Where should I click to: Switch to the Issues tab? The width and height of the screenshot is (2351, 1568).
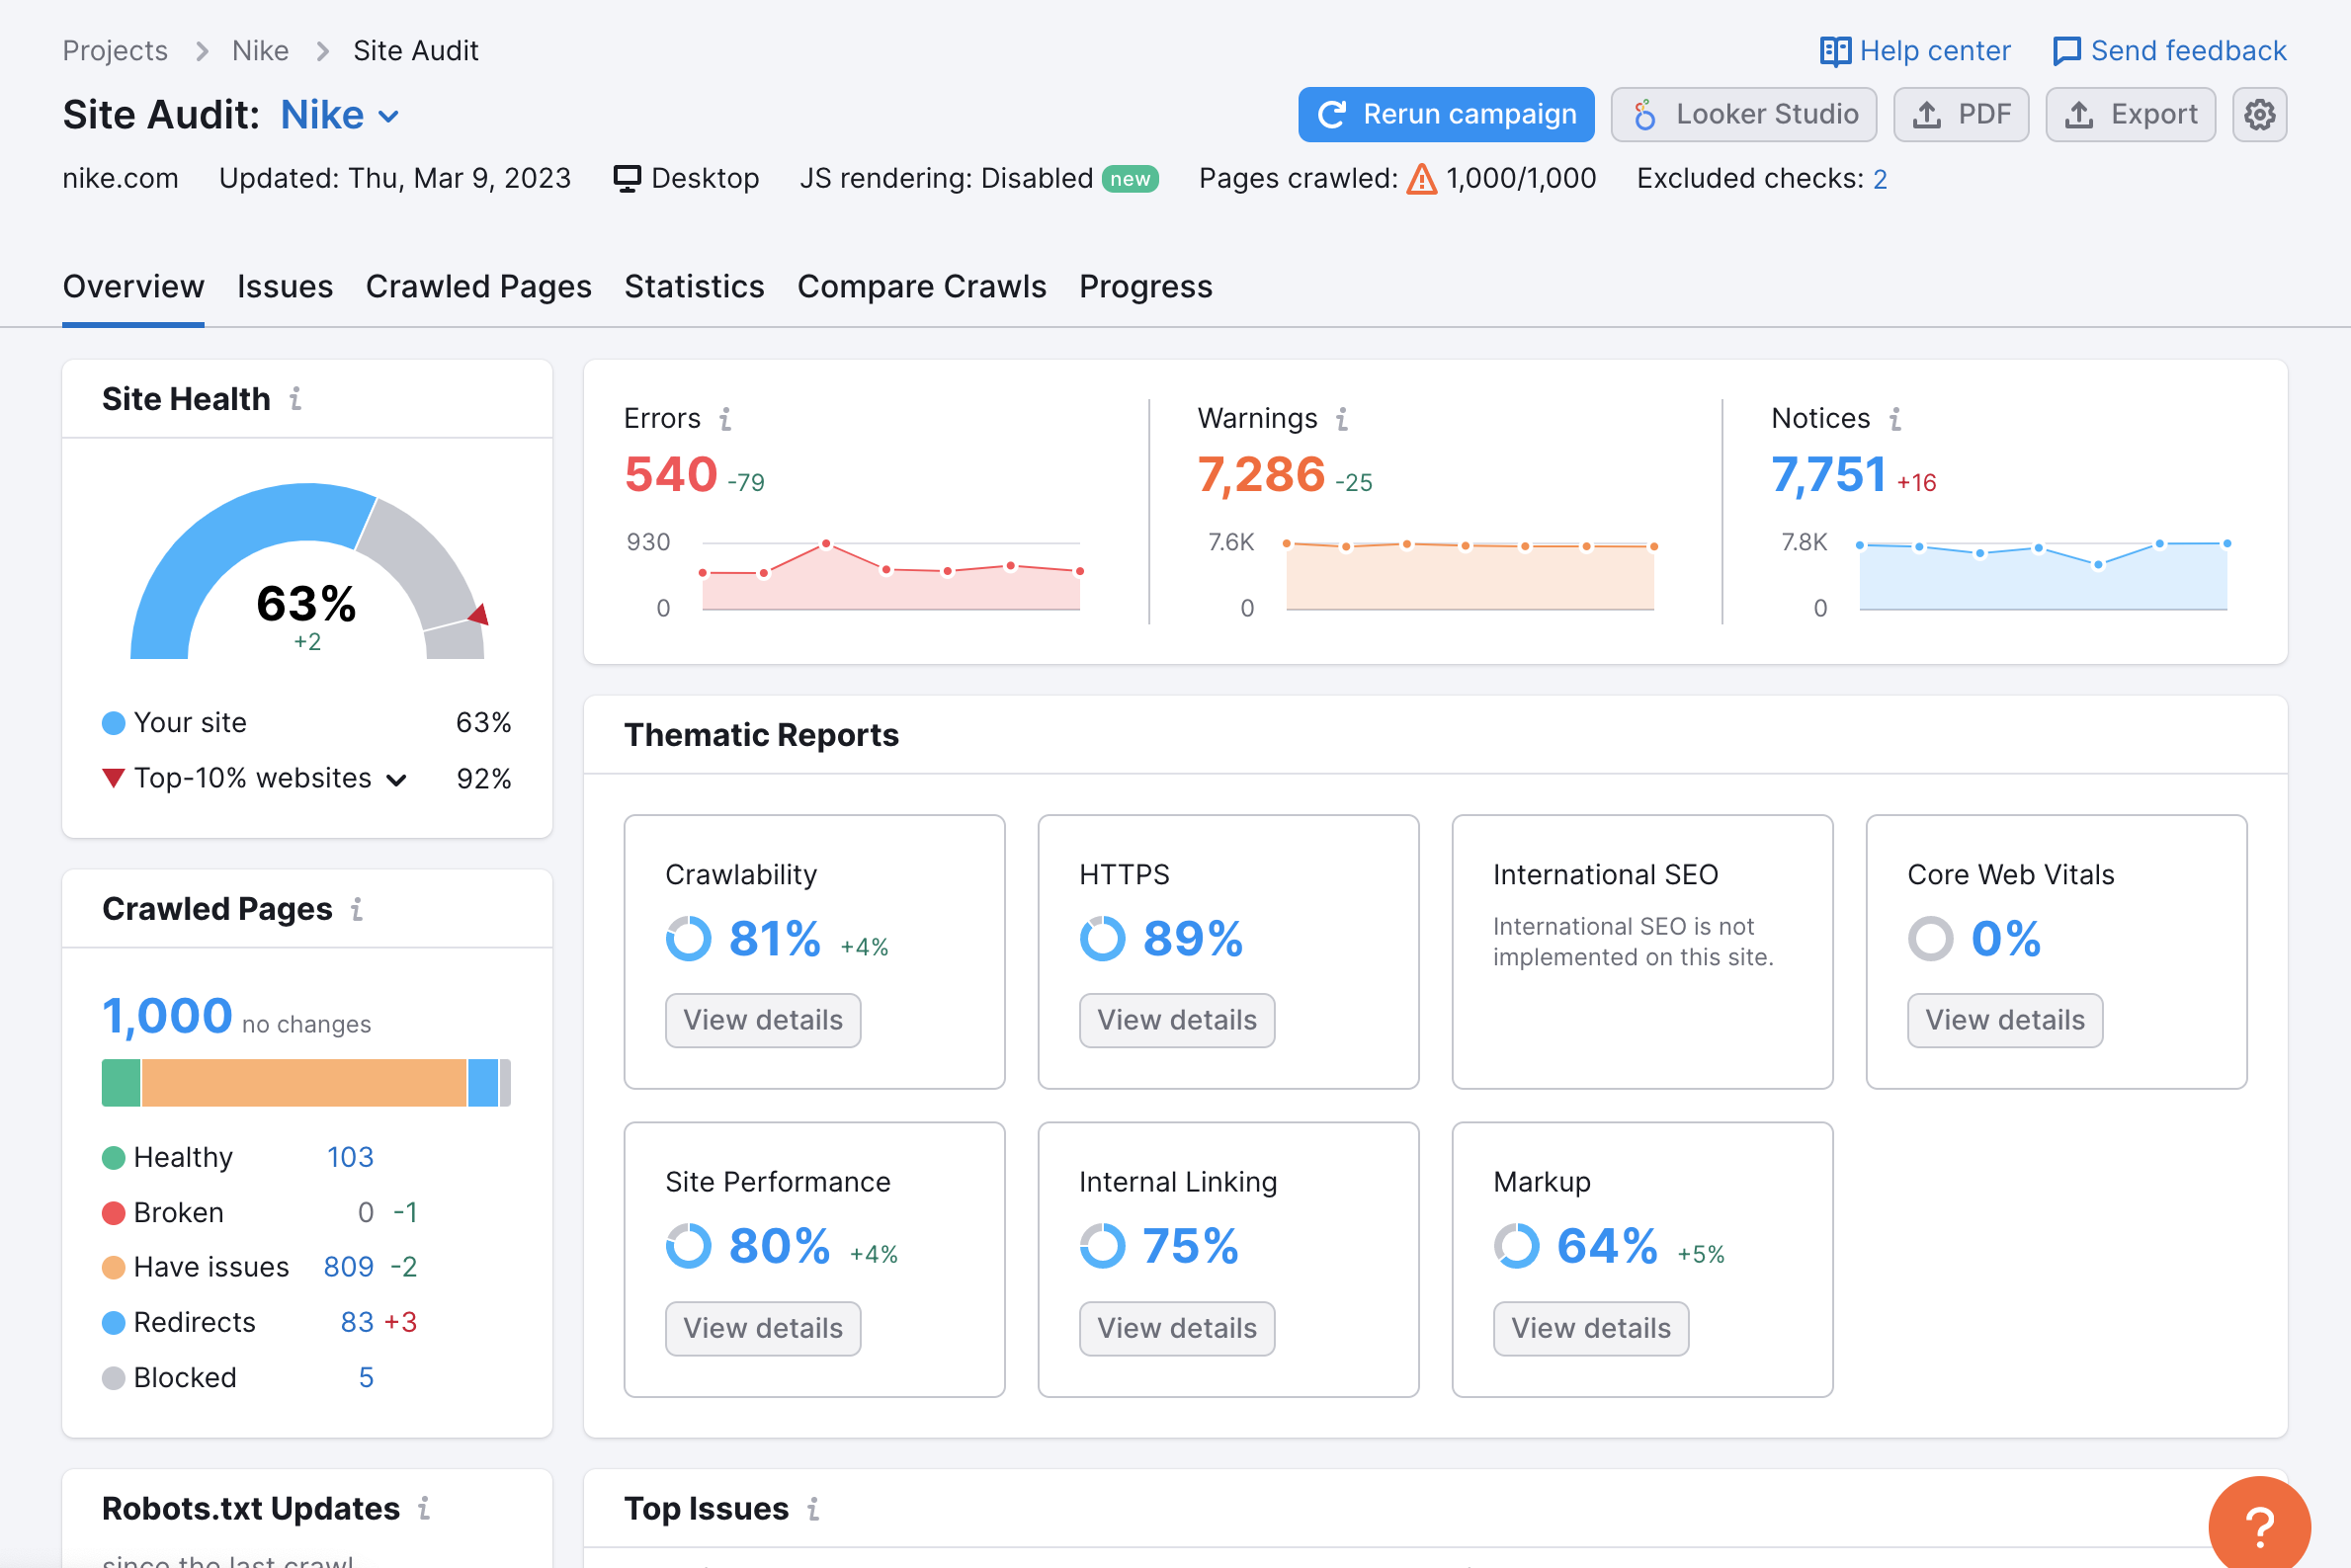coord(285,287)
